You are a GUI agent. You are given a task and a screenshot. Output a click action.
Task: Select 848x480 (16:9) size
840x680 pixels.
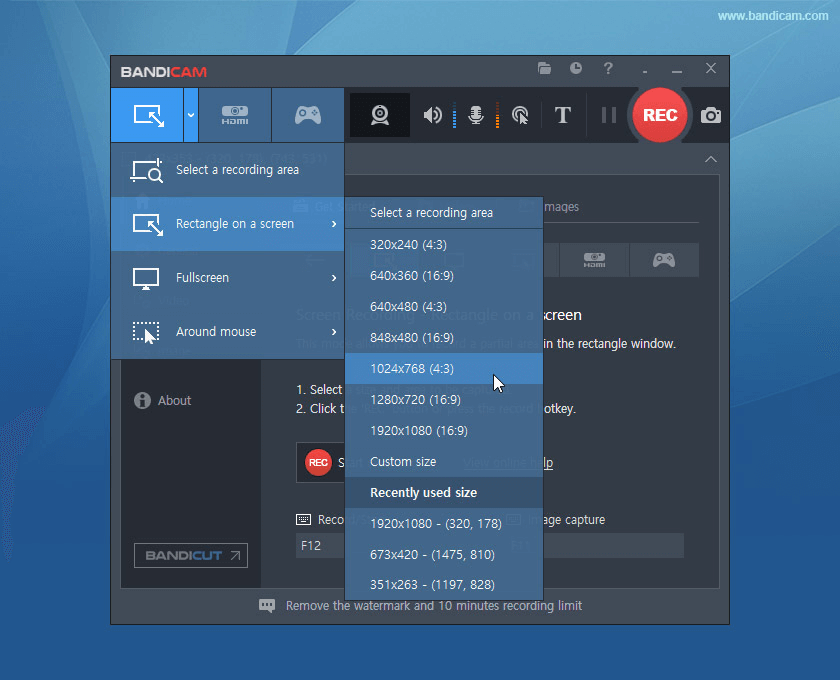pos(444,338)
